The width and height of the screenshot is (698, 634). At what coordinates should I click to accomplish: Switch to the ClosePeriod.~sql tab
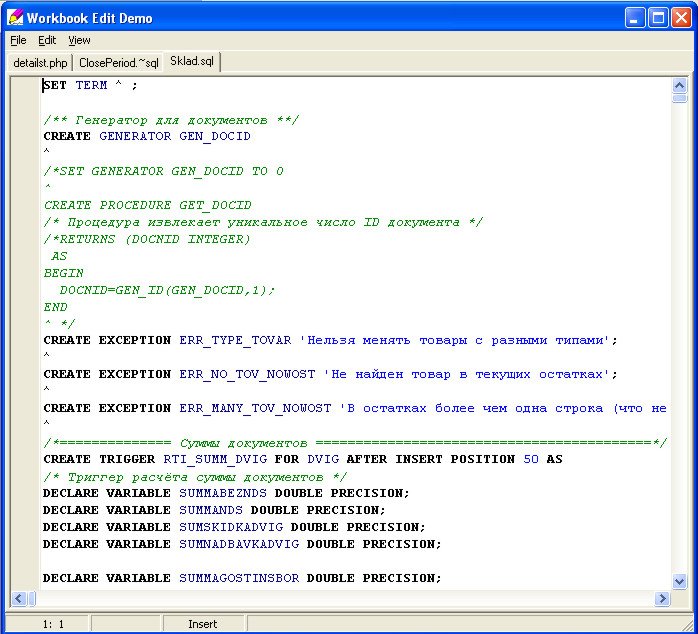click(118, 63)
